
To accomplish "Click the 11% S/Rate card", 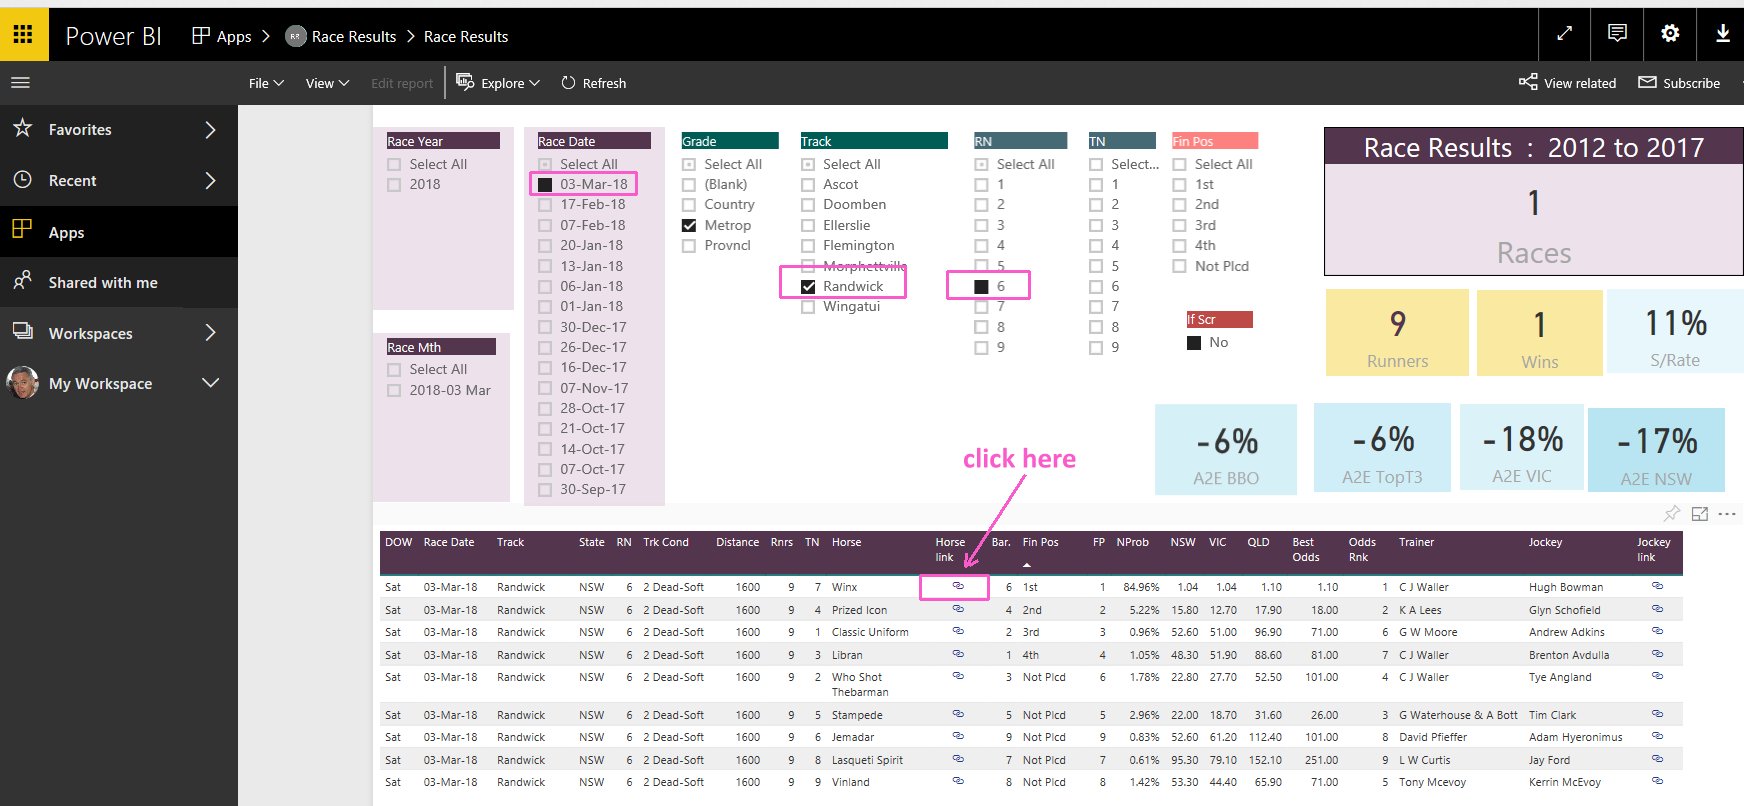I will (x=1675, y=332).
